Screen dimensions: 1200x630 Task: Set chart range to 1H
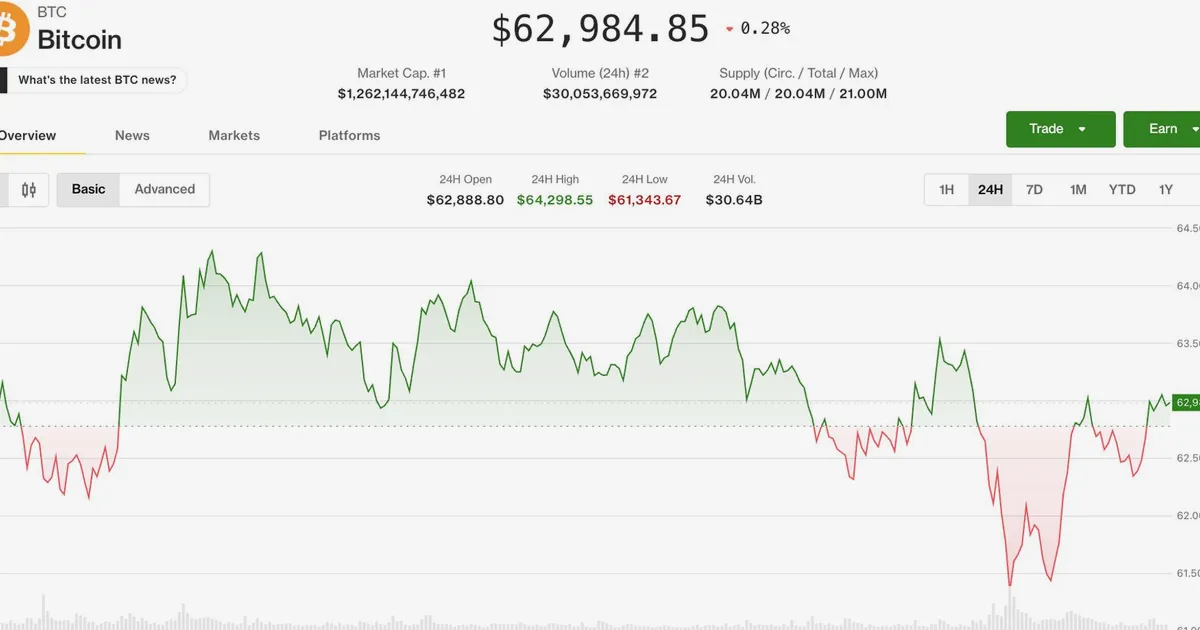(x=946, y=189)
